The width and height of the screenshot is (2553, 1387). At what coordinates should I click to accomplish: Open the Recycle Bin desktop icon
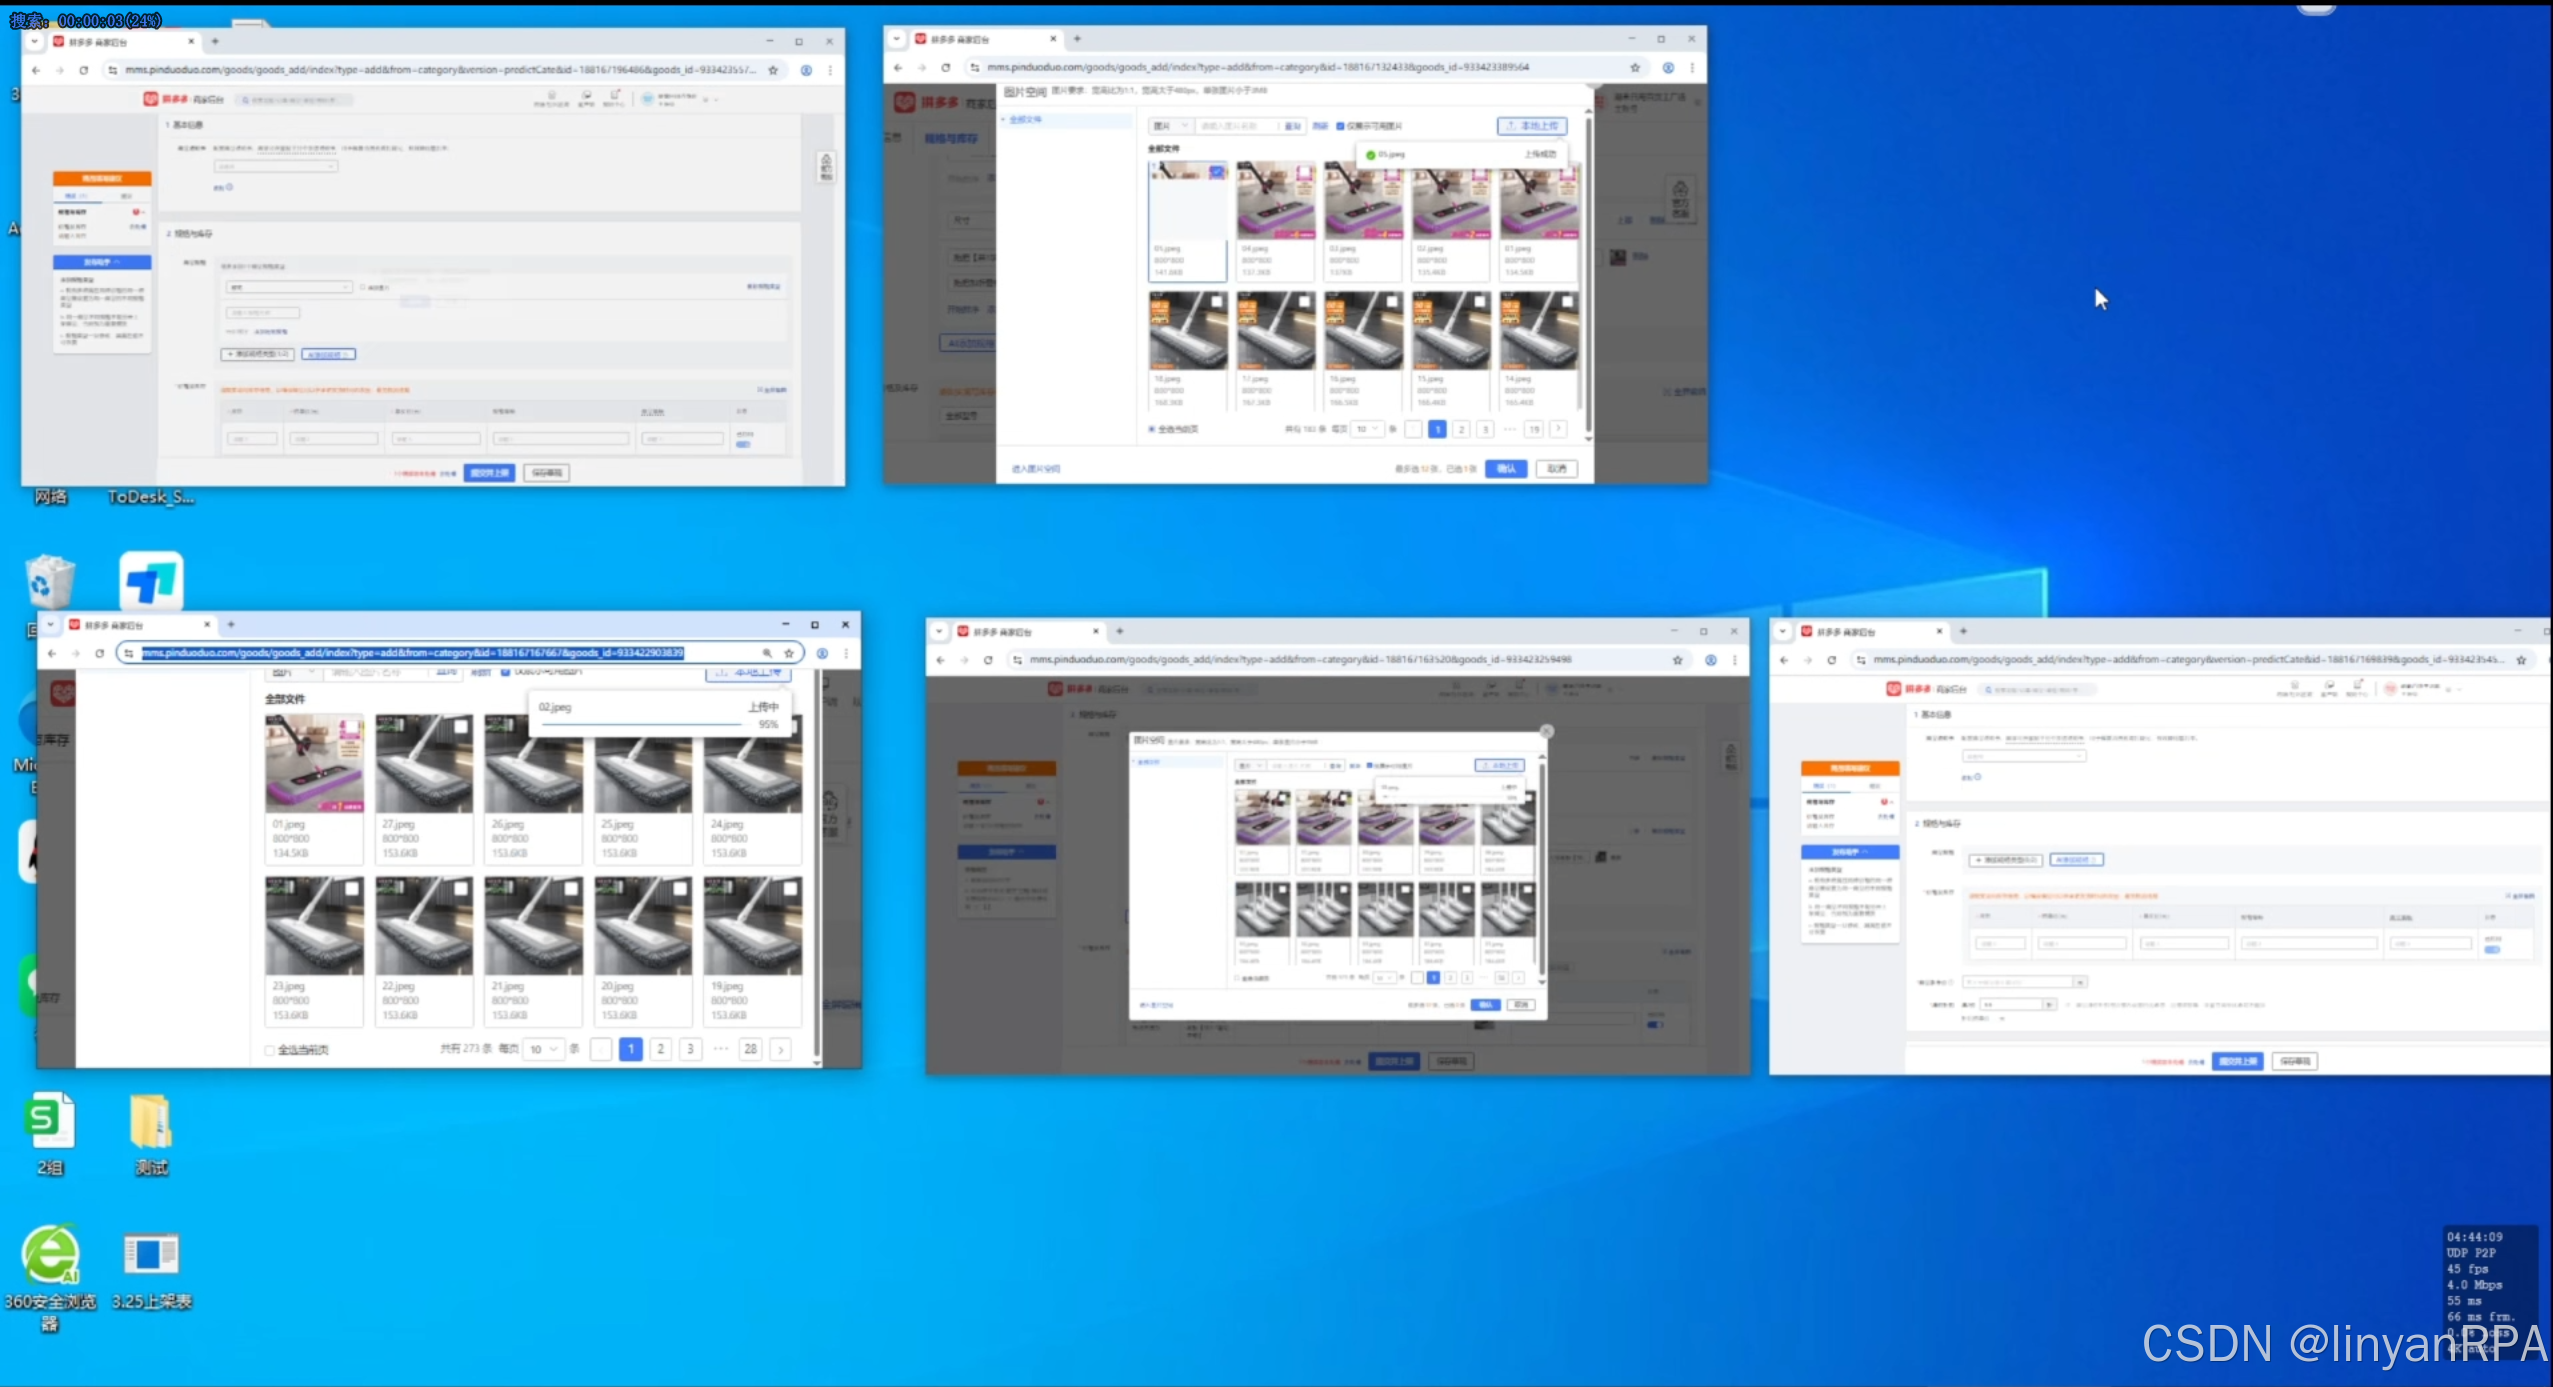(49, 580)
